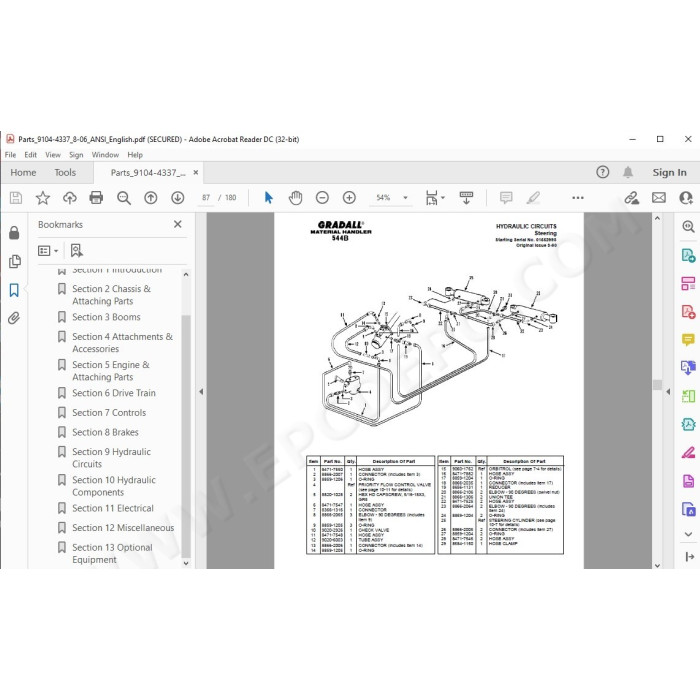This screenshot has width=700, height=700.
Task: Open Section 6 Drive Train bookmark
Action: click(x=114, y=393)
